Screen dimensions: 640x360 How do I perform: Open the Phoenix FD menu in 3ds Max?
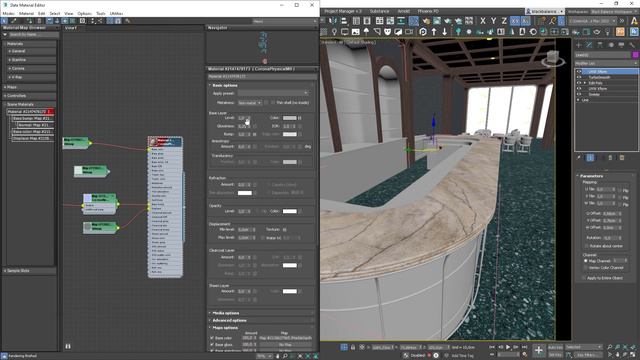[x=428, y=11]
